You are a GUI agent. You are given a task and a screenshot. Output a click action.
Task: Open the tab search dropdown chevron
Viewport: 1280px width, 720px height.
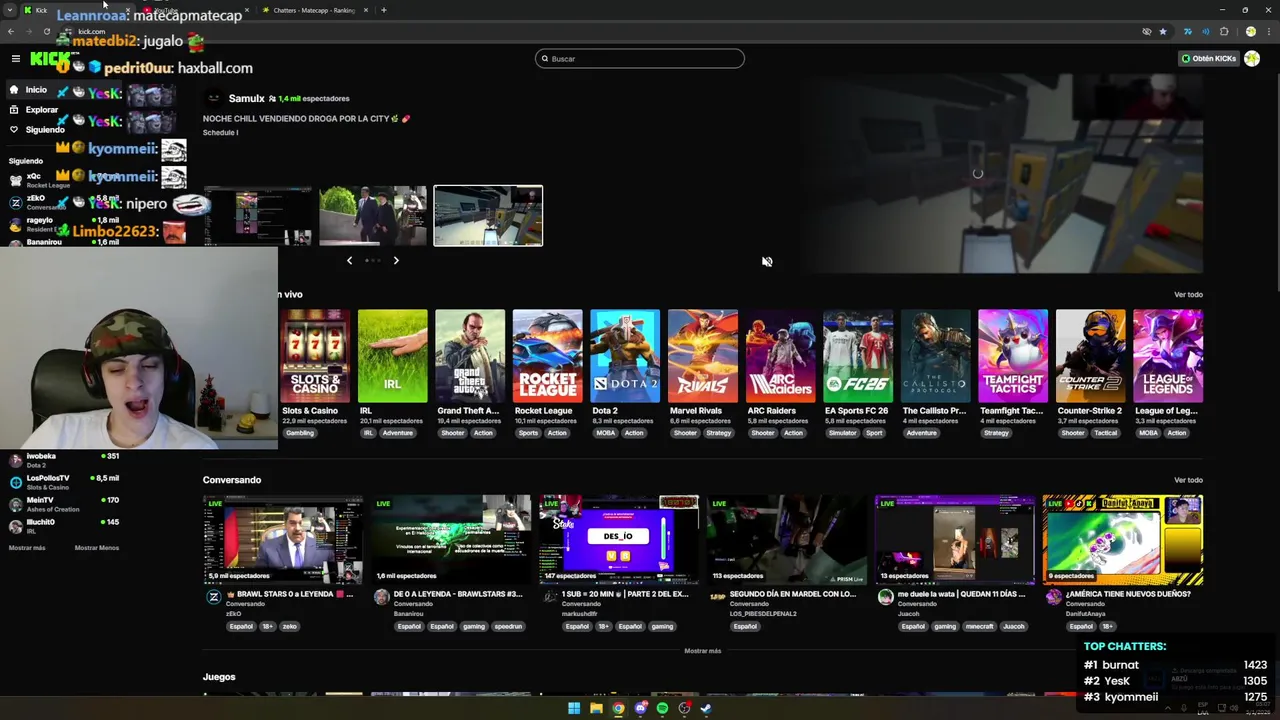click(x=9, y=10)
